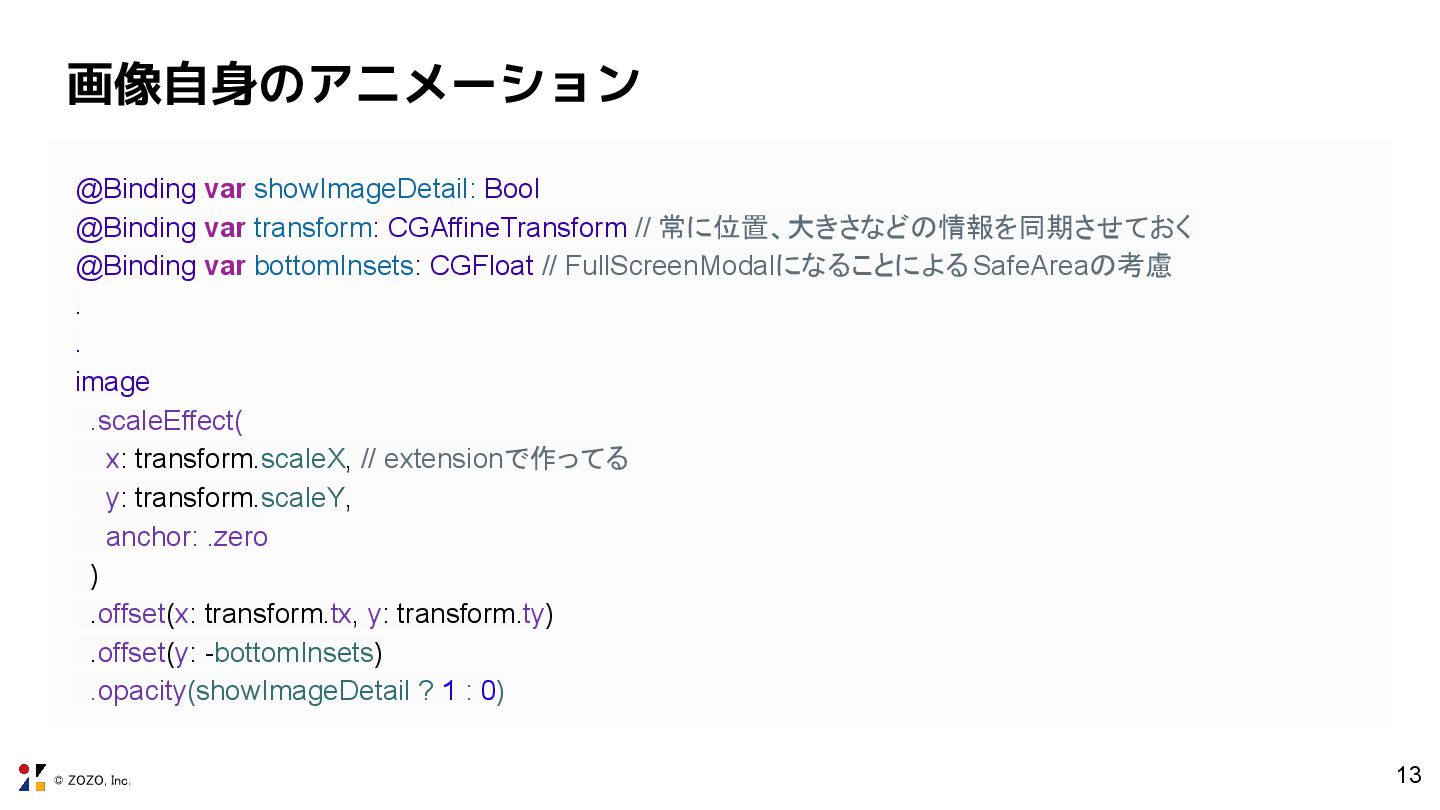Click the .offset(y: -bottomInsets) line
This screenshot has height=810, width=1440.
(x=236, y=653)
